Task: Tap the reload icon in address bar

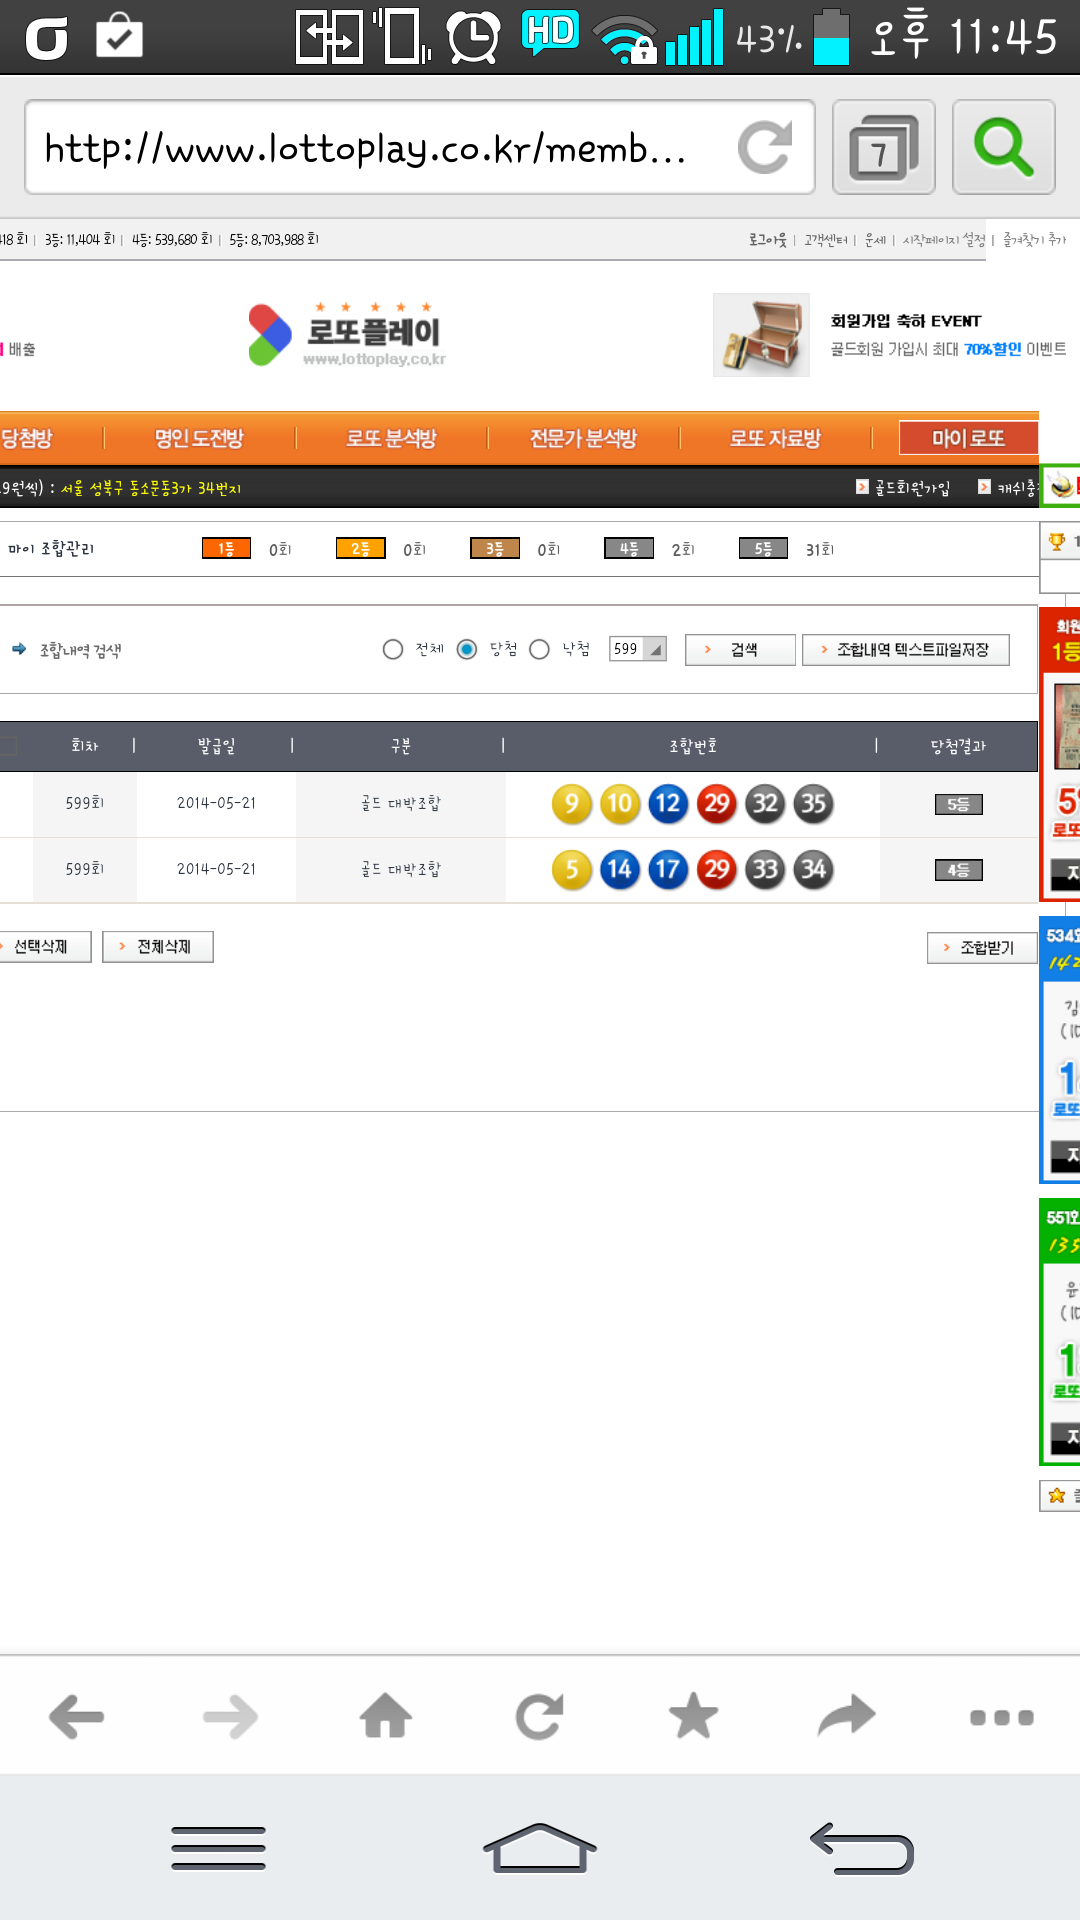Action: click(x=764, y=148)
